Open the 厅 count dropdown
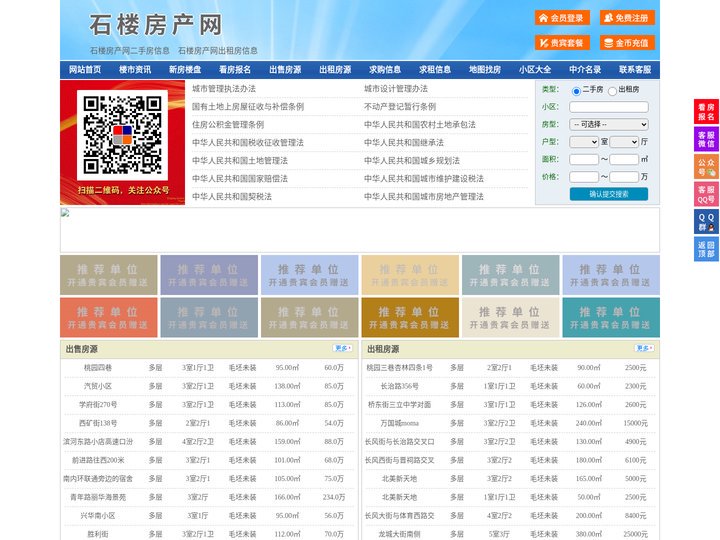 (x=624, y=142)
